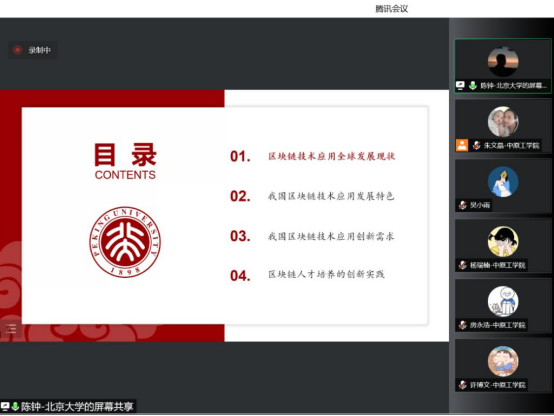Screen dimensions: 554x416
Task: Click the 录制中 recording status label
Action: [x=40, y=50]
